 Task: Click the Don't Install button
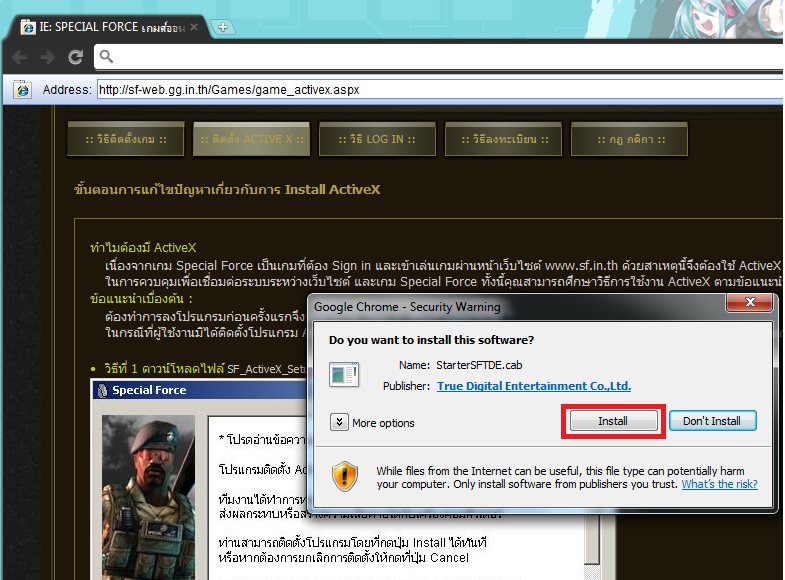click(x=712, y=421)
